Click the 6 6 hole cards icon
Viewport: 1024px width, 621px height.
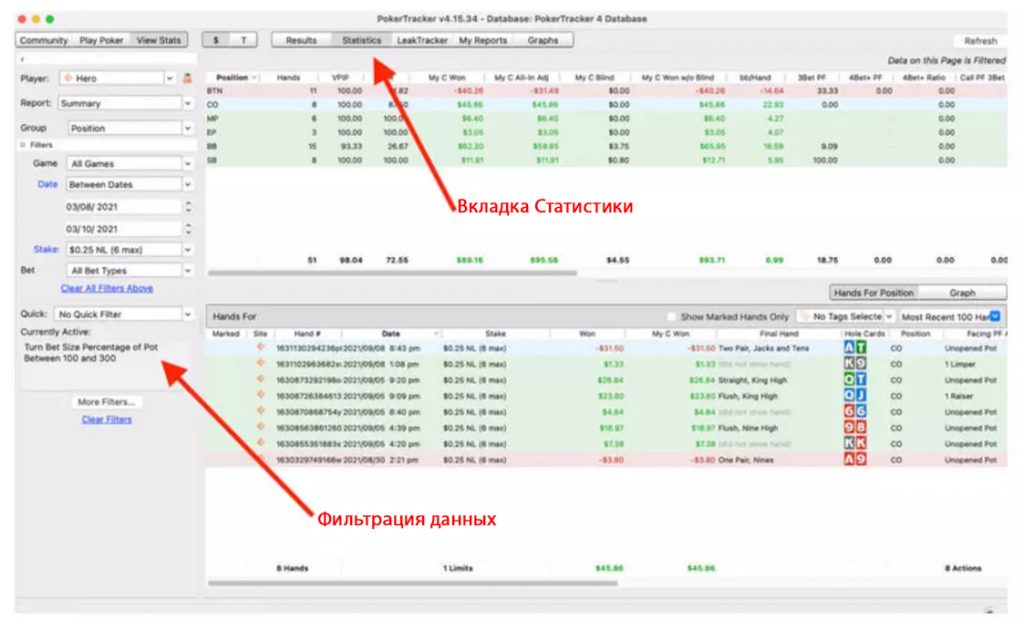click(x=855, y=411)
